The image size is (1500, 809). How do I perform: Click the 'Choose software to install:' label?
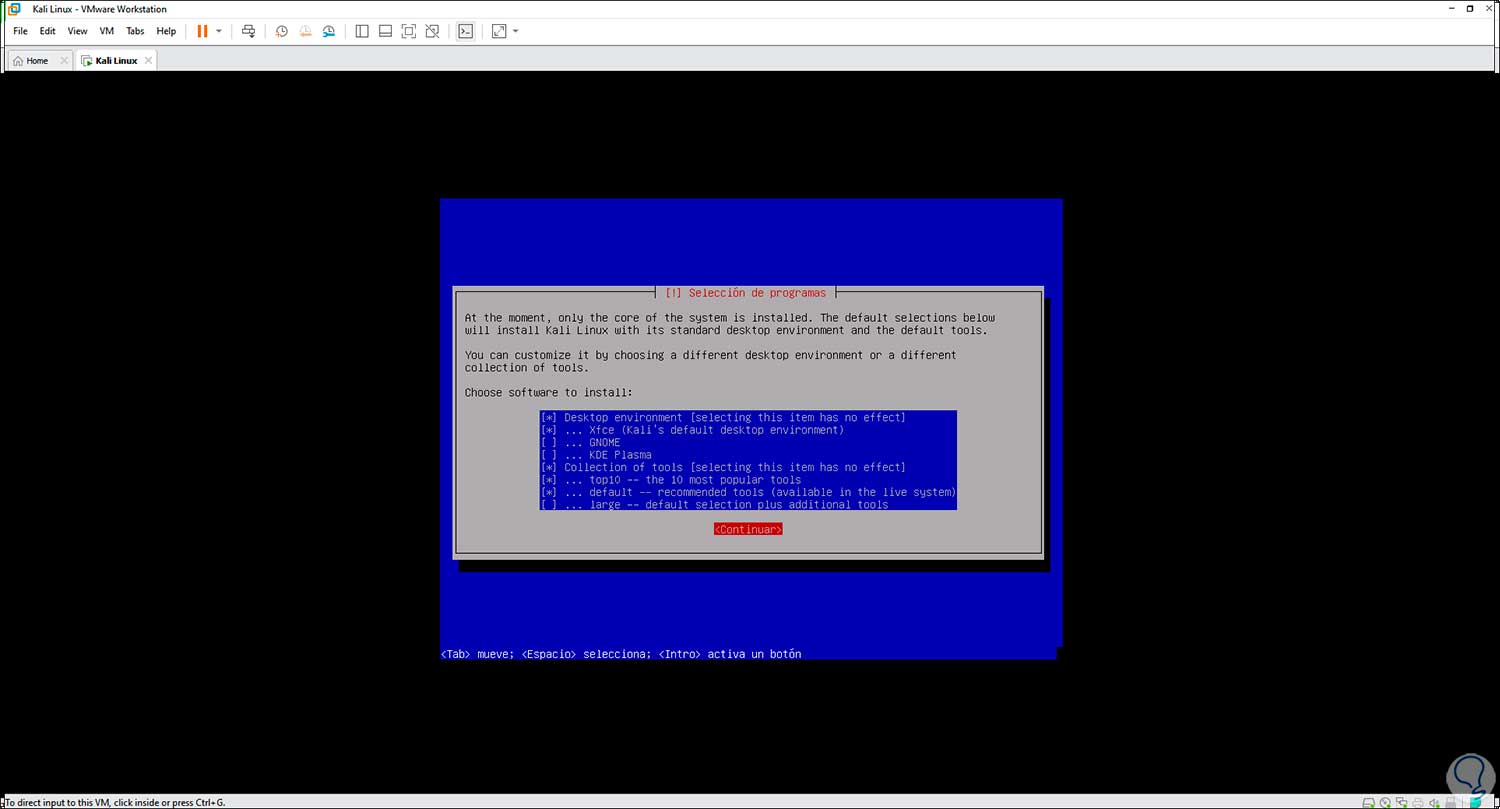549,393
